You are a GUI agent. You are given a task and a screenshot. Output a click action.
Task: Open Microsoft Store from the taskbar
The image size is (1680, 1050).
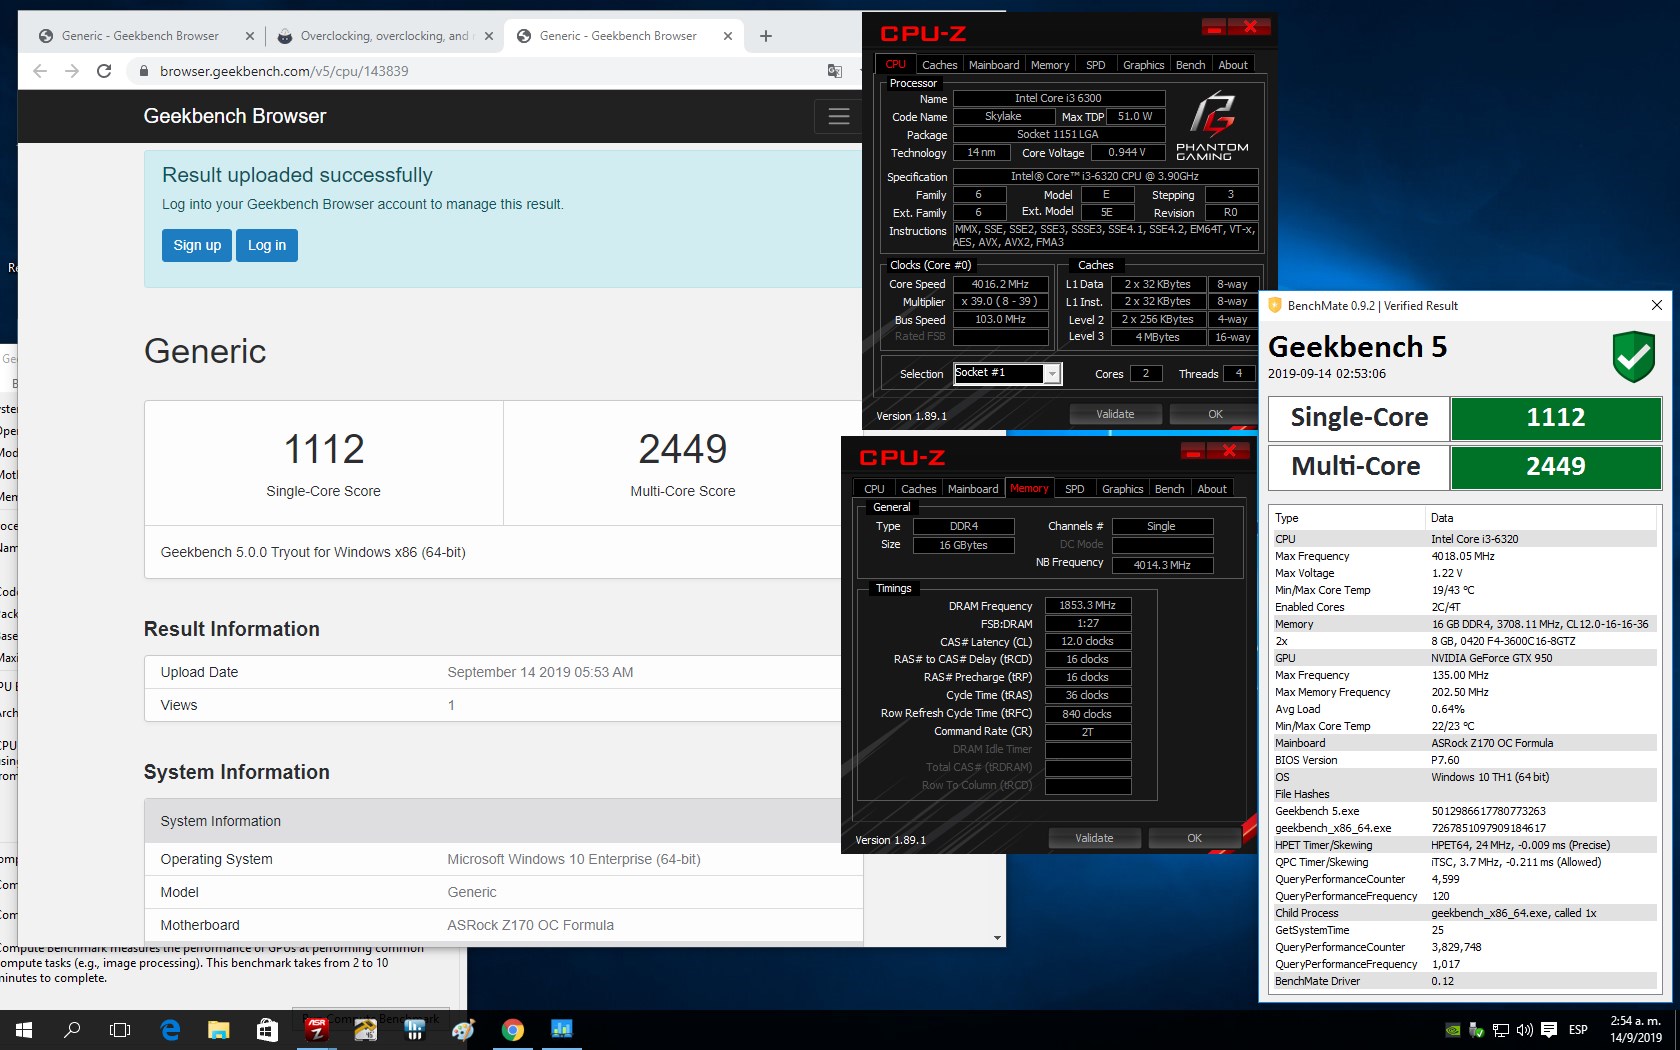click(267, 1030)
